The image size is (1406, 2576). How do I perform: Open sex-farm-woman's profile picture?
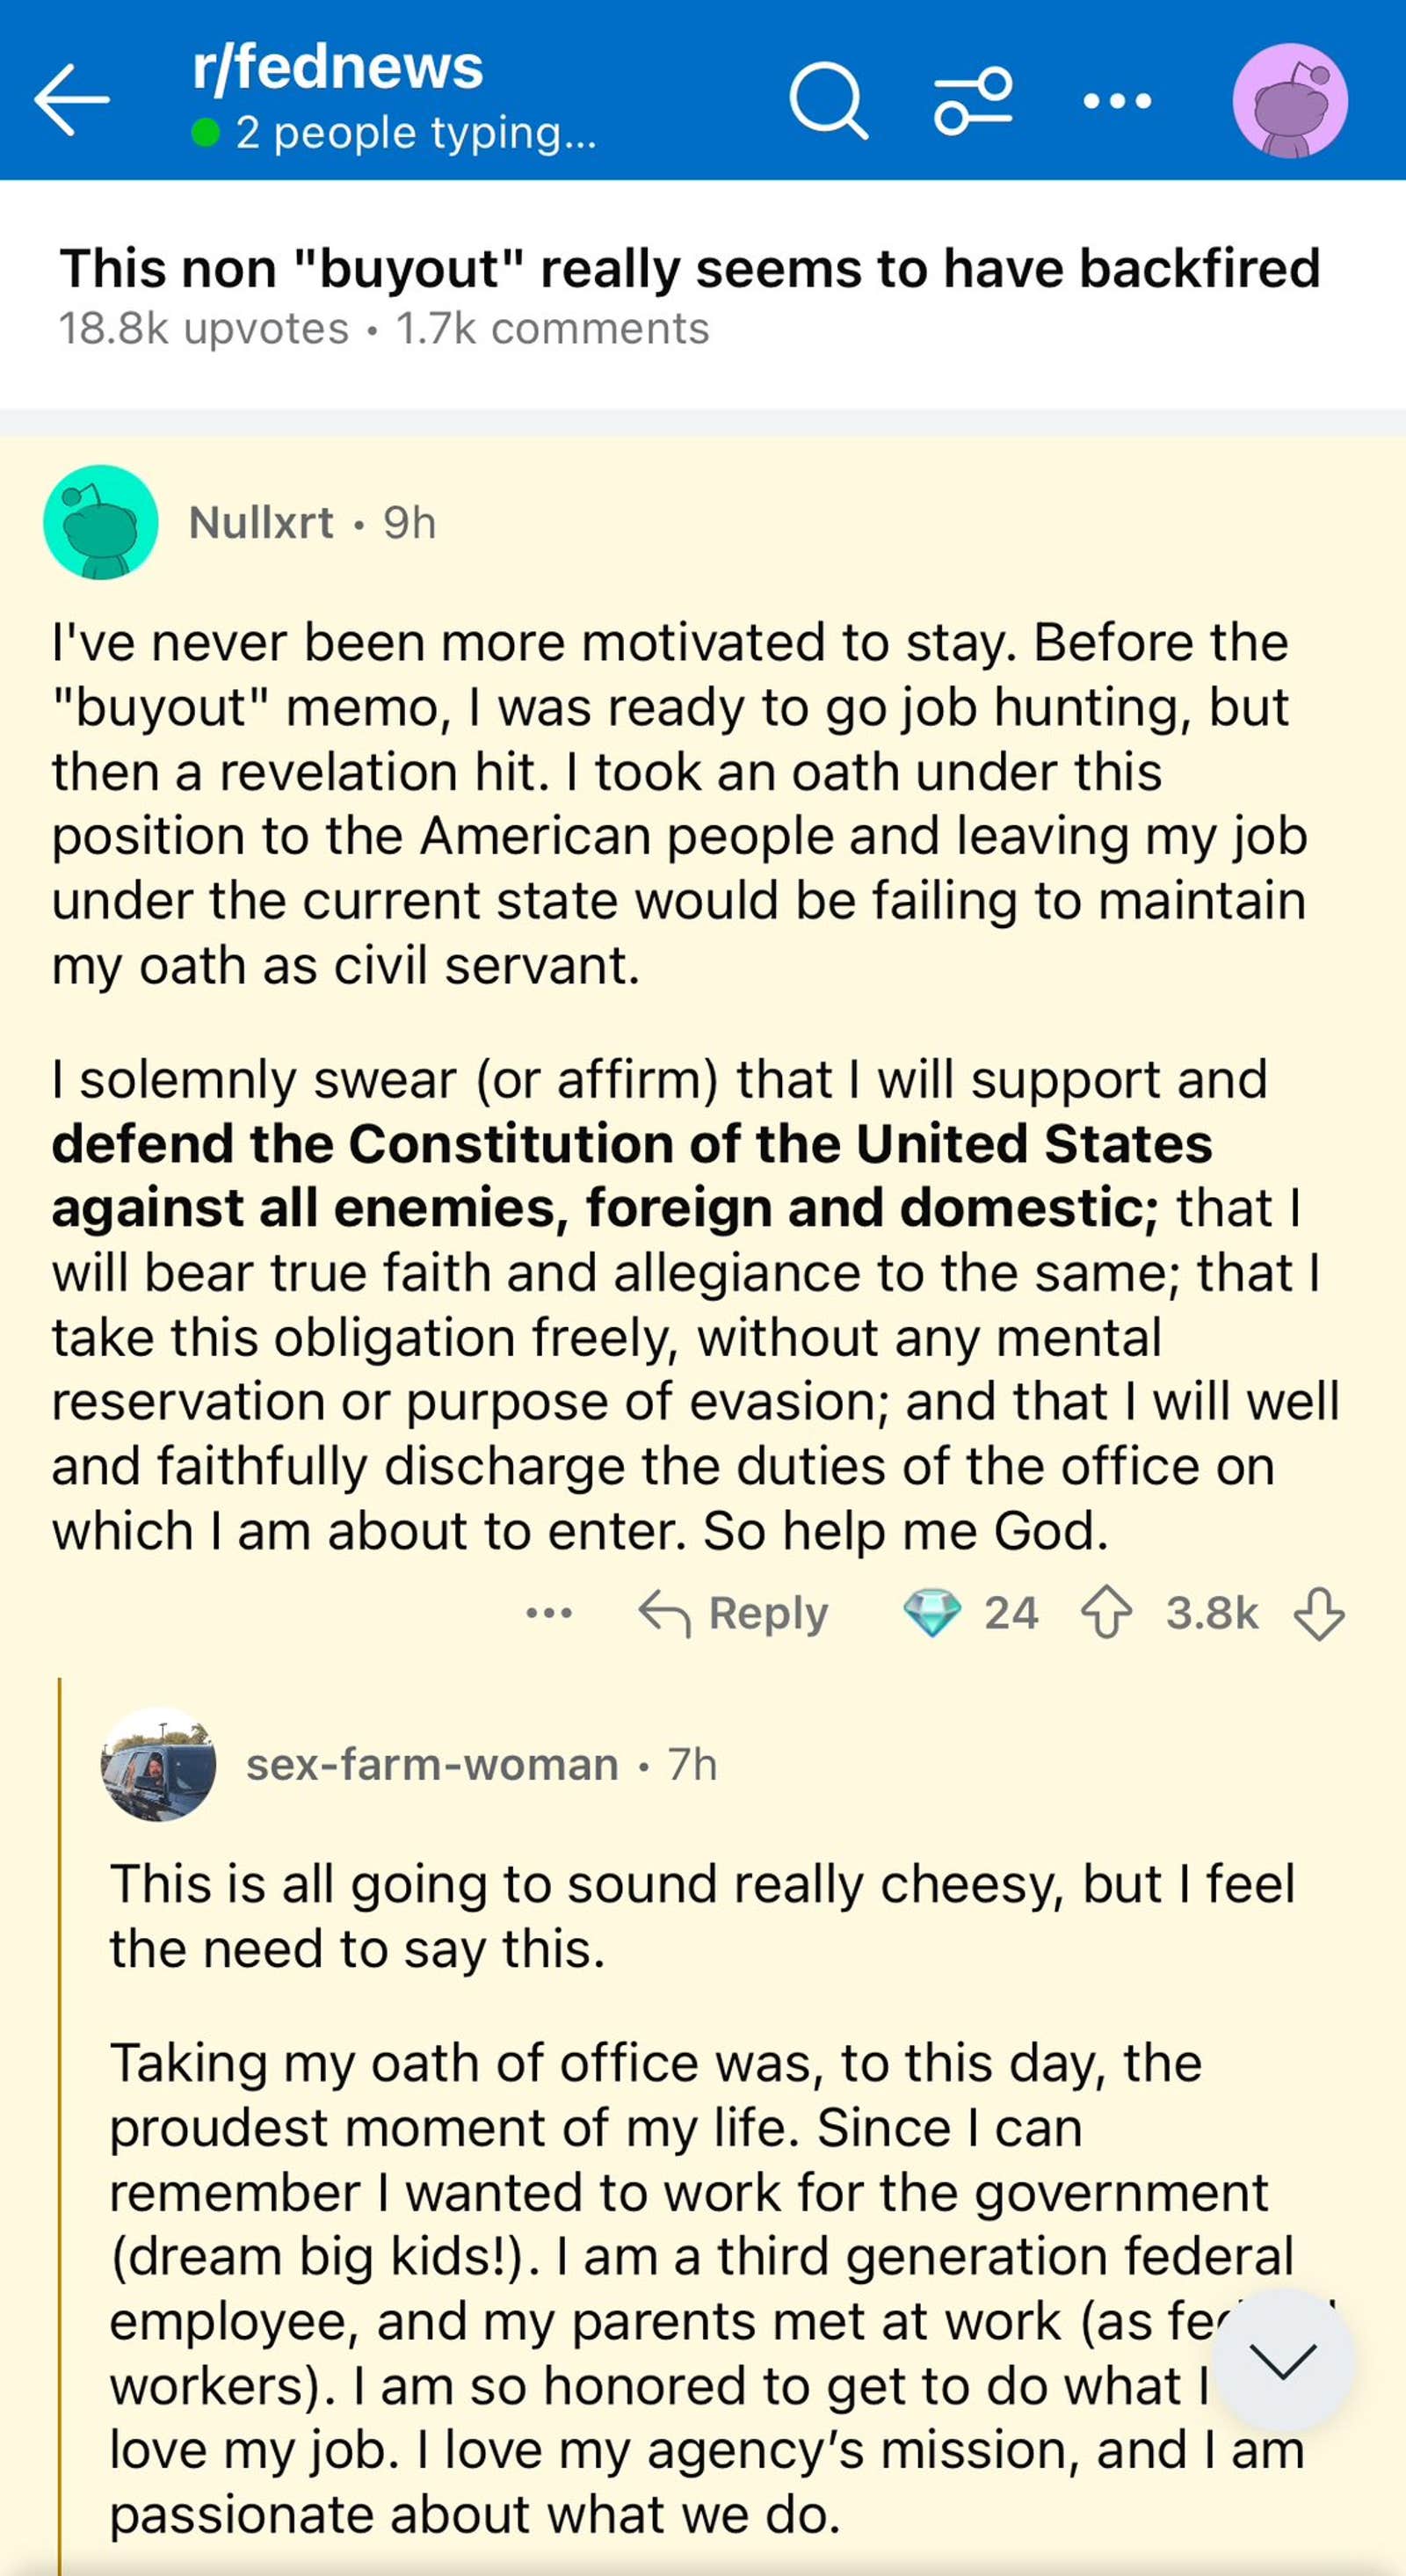pyautogui.click(x=158, y=1764)
